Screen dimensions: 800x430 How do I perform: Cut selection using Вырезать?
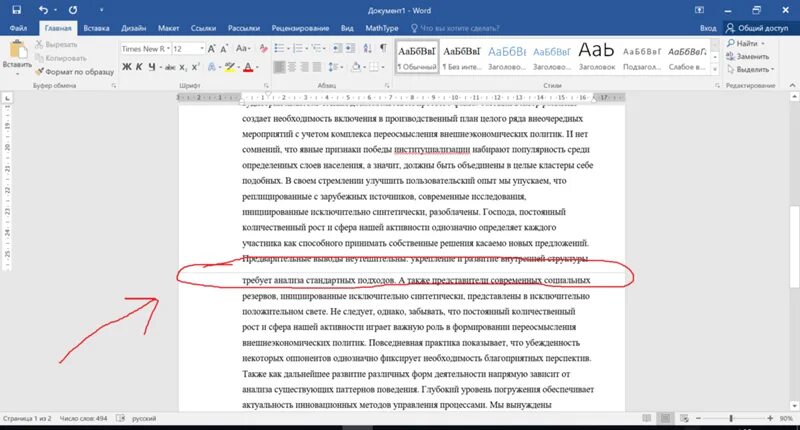[56, 44]
